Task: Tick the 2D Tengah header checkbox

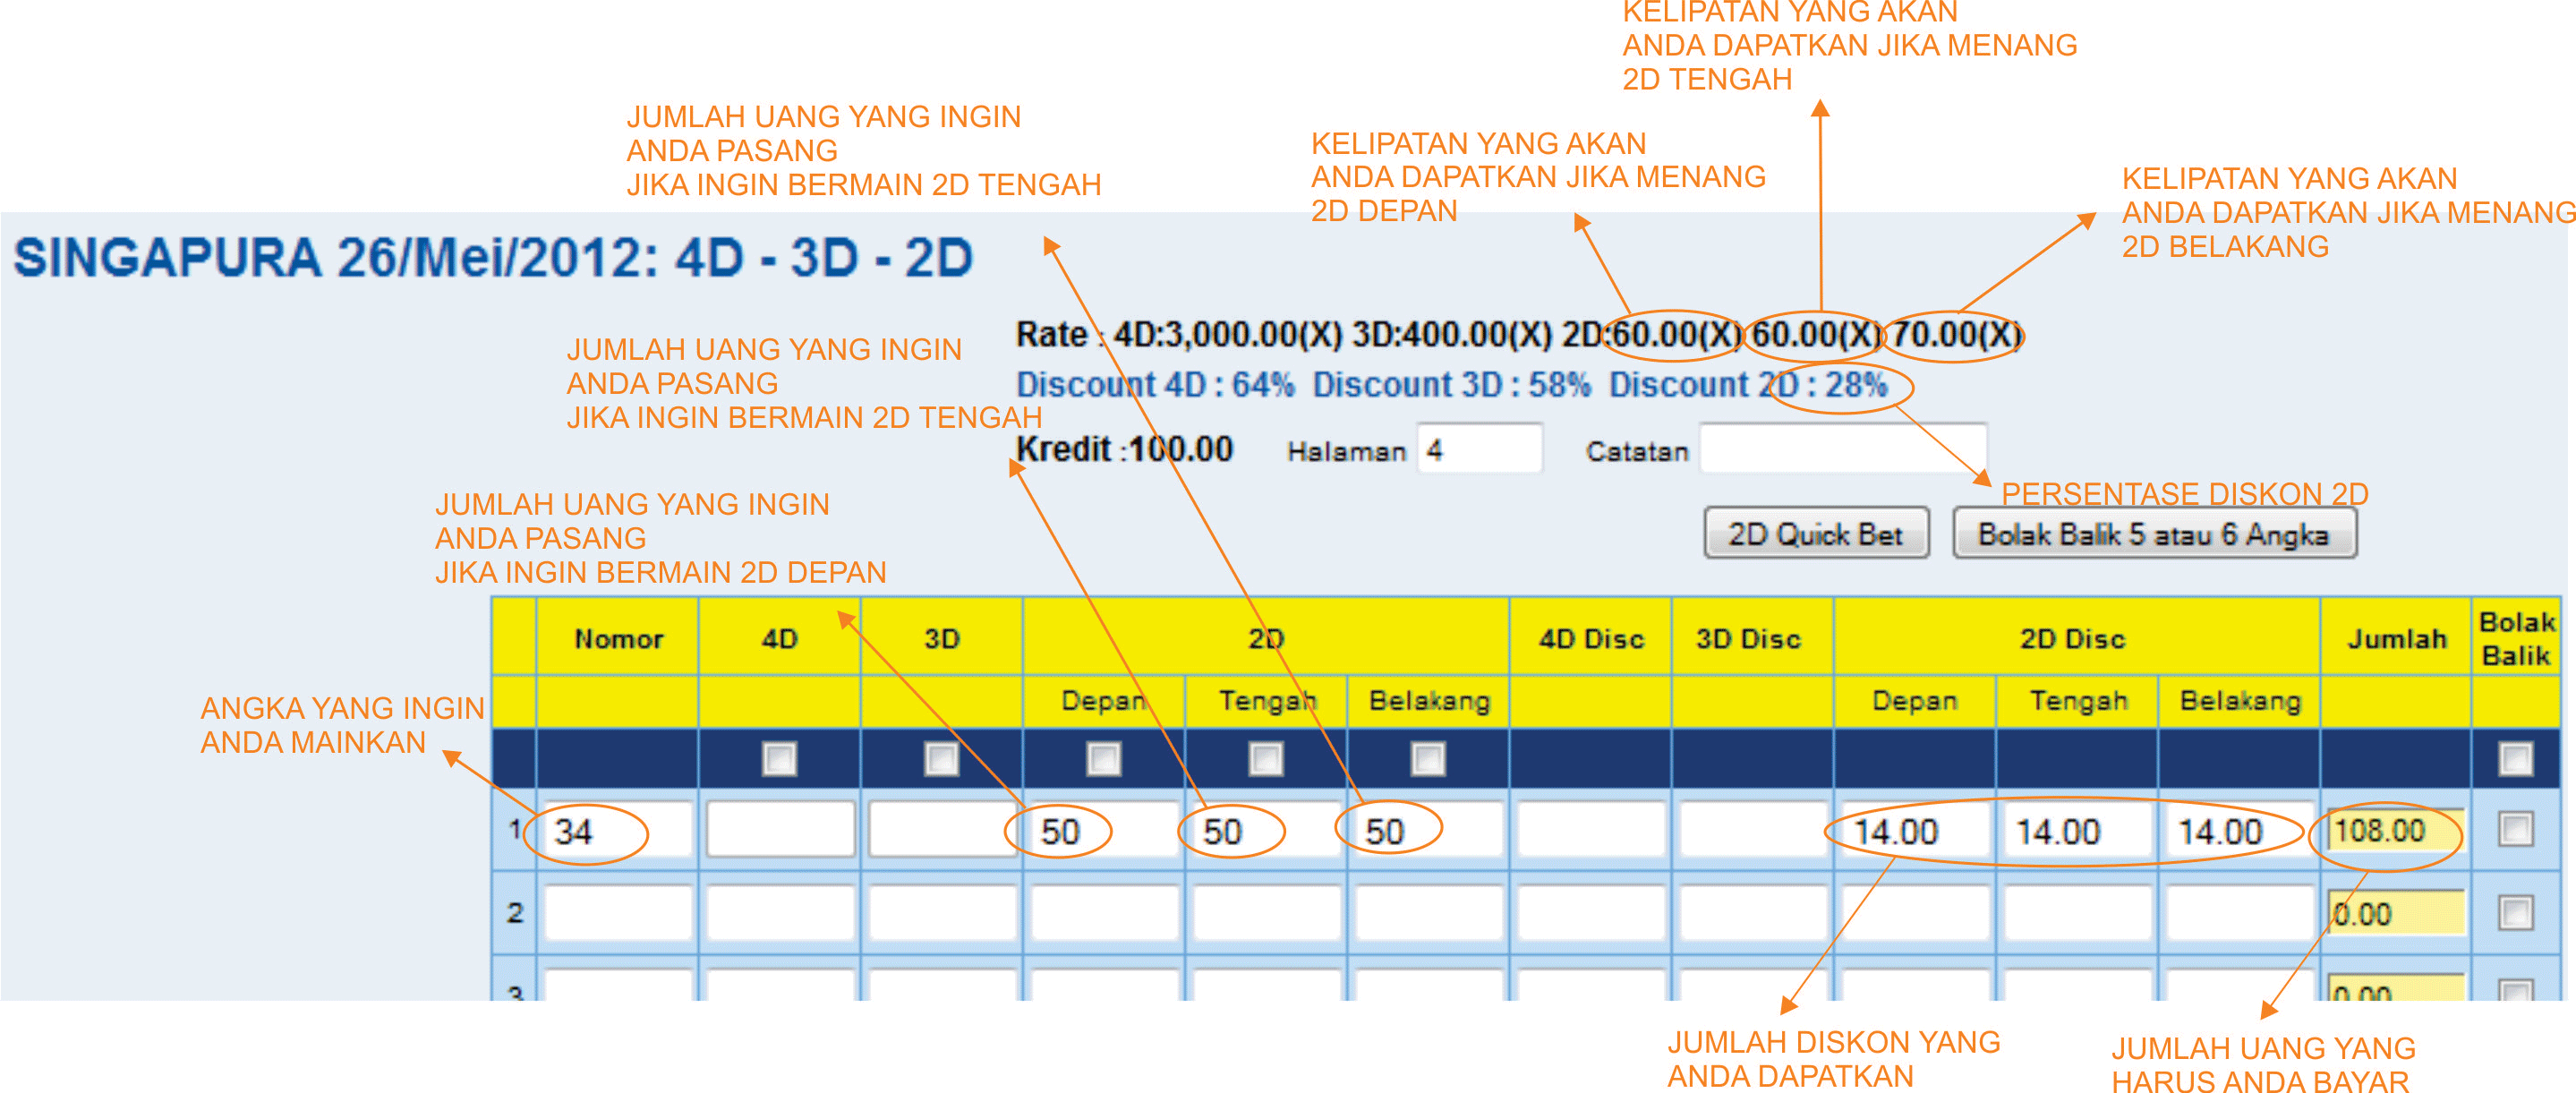Action: click(1266, 758)
